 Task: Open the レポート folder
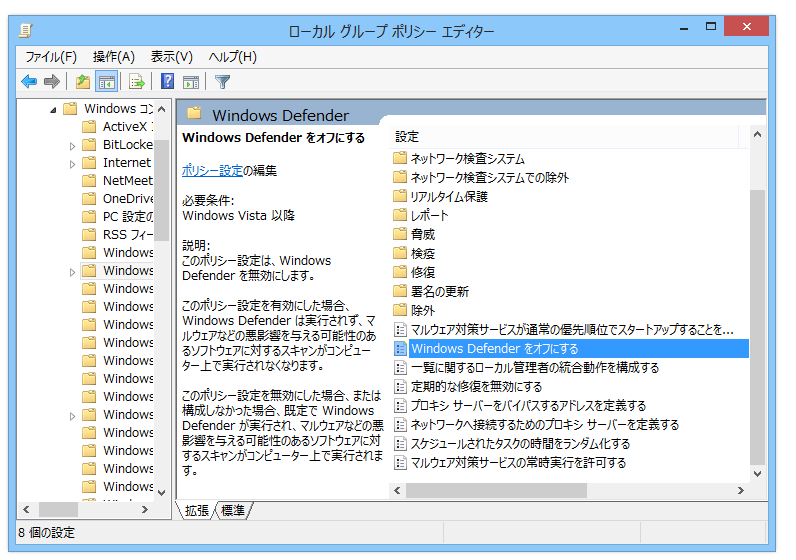pos(421,215)
